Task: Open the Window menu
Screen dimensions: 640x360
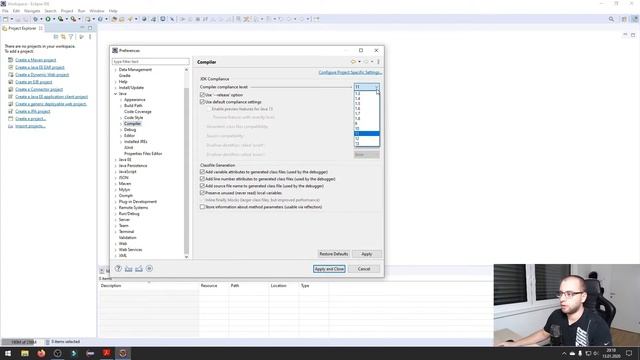Action: click(97, 11)
